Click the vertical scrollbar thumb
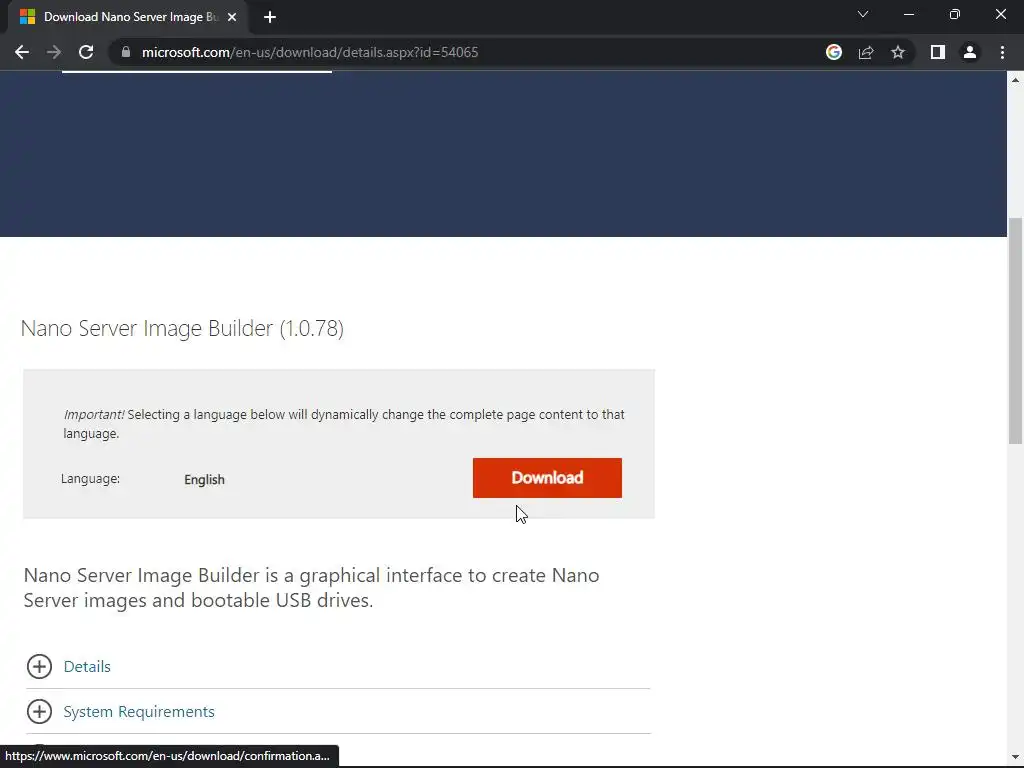1024x768 pixels. point(1015,330)
